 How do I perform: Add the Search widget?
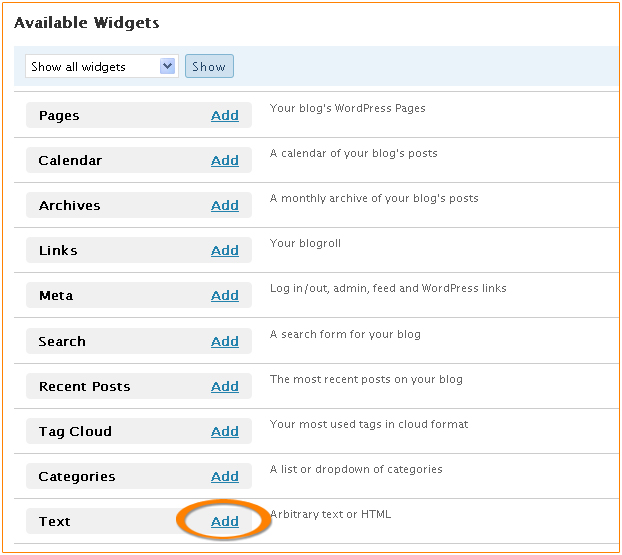pos(225,341)
